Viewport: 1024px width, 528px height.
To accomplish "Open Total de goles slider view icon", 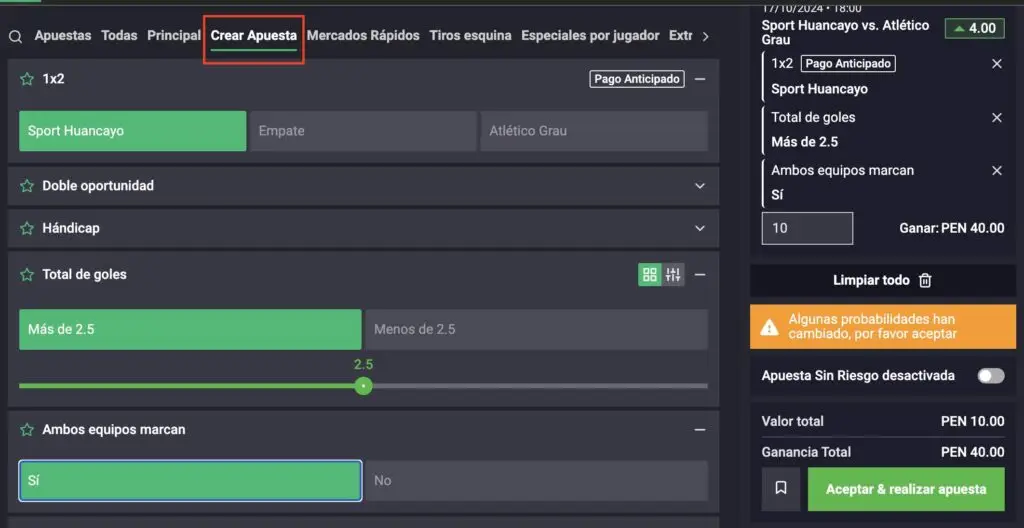I will coord(673,275).
